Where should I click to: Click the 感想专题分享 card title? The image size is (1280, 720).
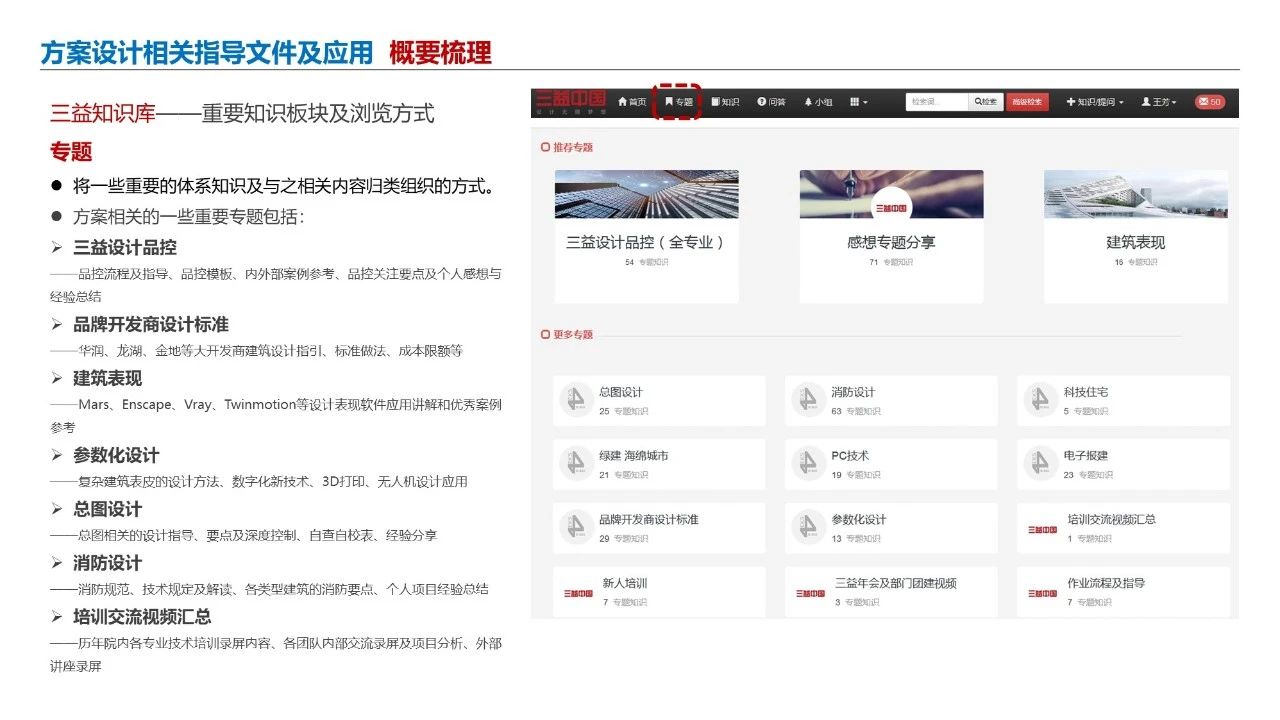pyautogui.click(x=891, y=242)
